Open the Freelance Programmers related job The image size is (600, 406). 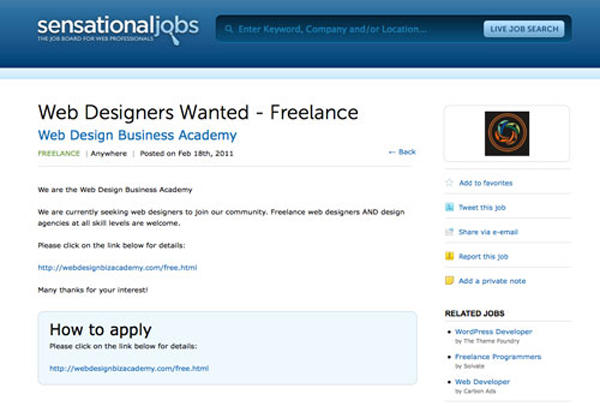pos(498,356)
